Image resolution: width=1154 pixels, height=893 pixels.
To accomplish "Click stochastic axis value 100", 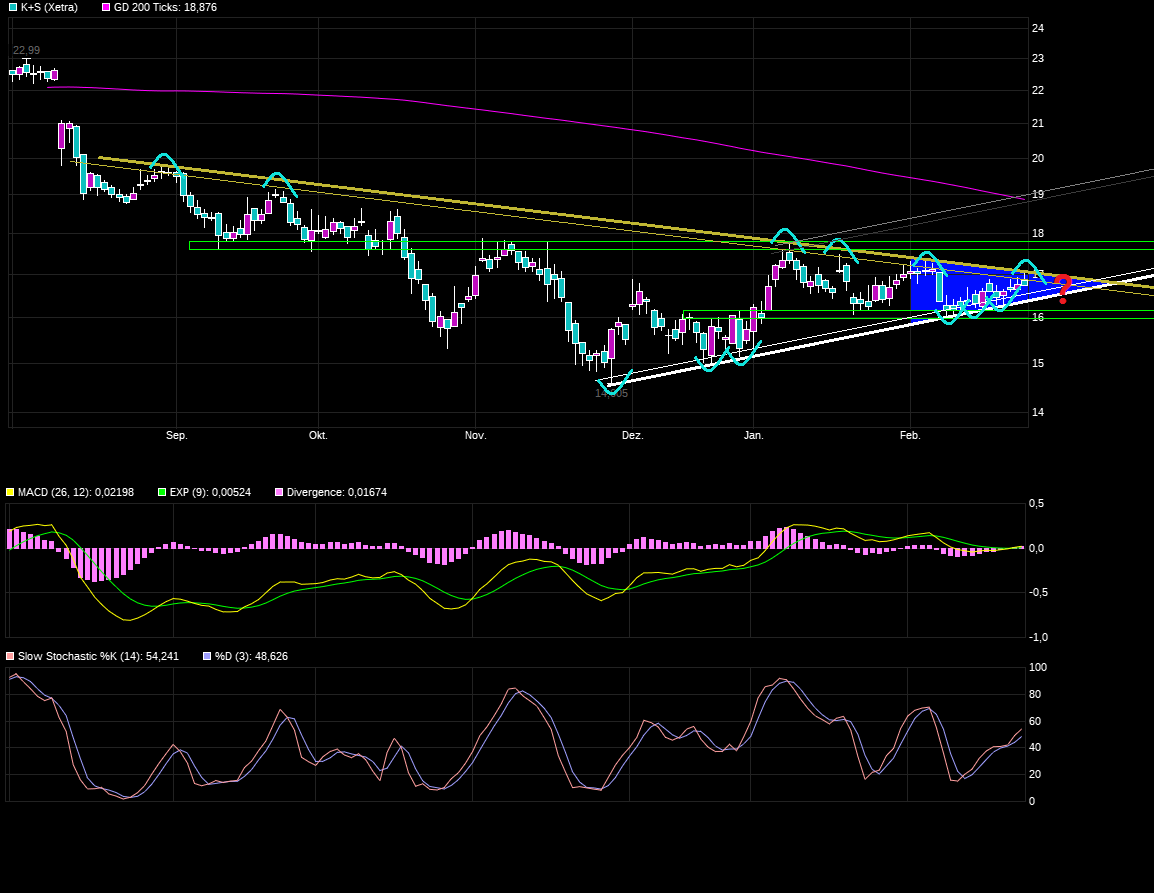I will [1038, 667].
